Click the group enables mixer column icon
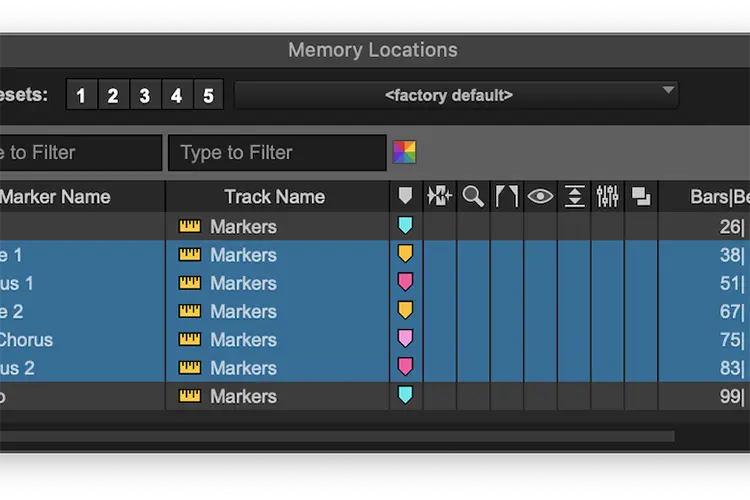 (x=607, y=196)
